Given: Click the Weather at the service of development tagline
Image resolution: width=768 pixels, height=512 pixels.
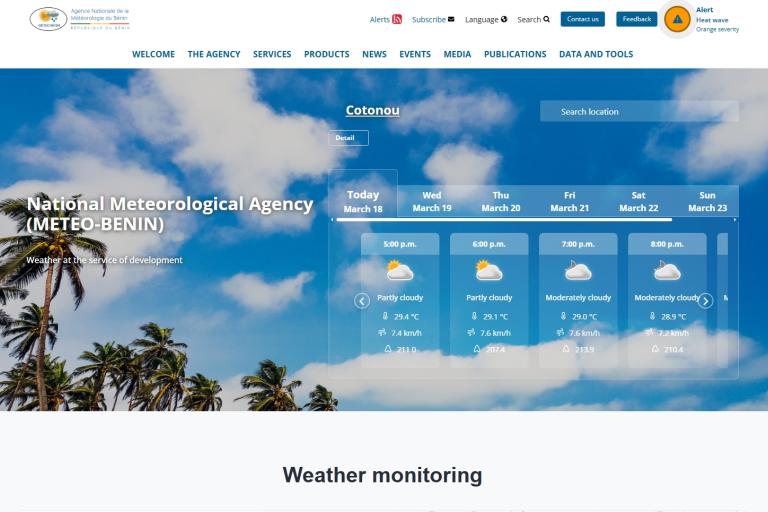Looking at the screenshot, I should click(x=104, y=260).
